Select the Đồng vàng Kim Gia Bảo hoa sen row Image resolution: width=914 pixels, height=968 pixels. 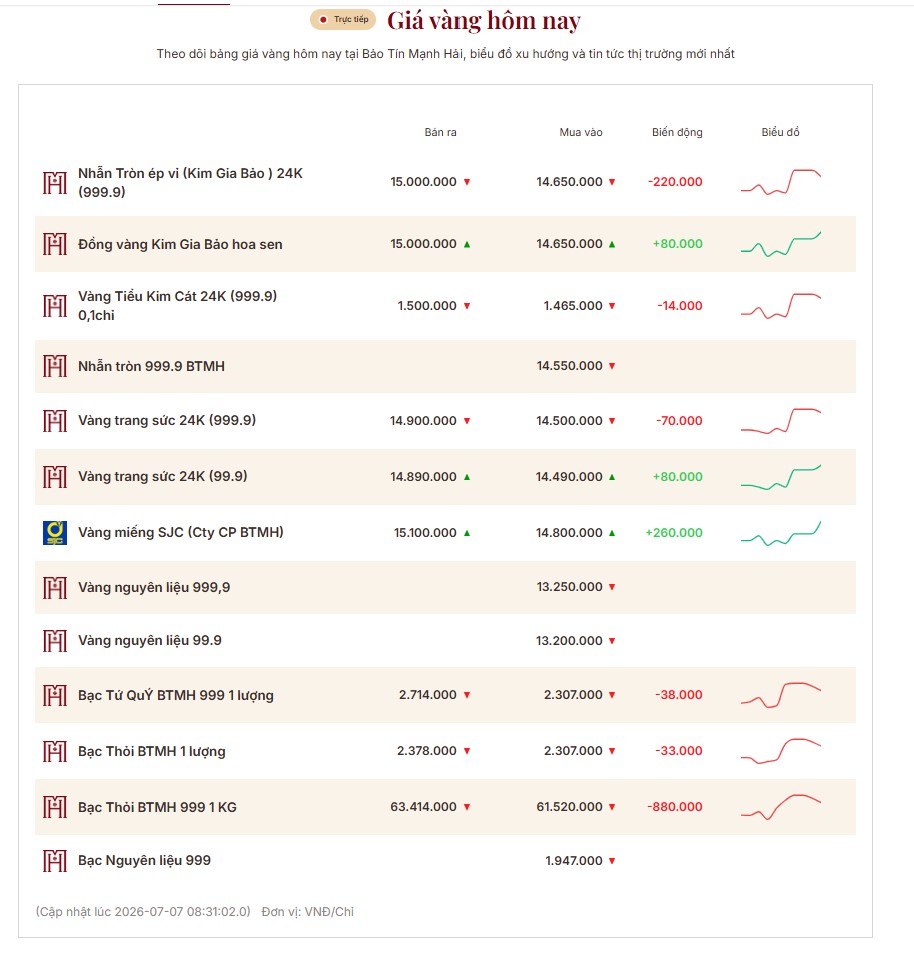[x=445, y=244]
